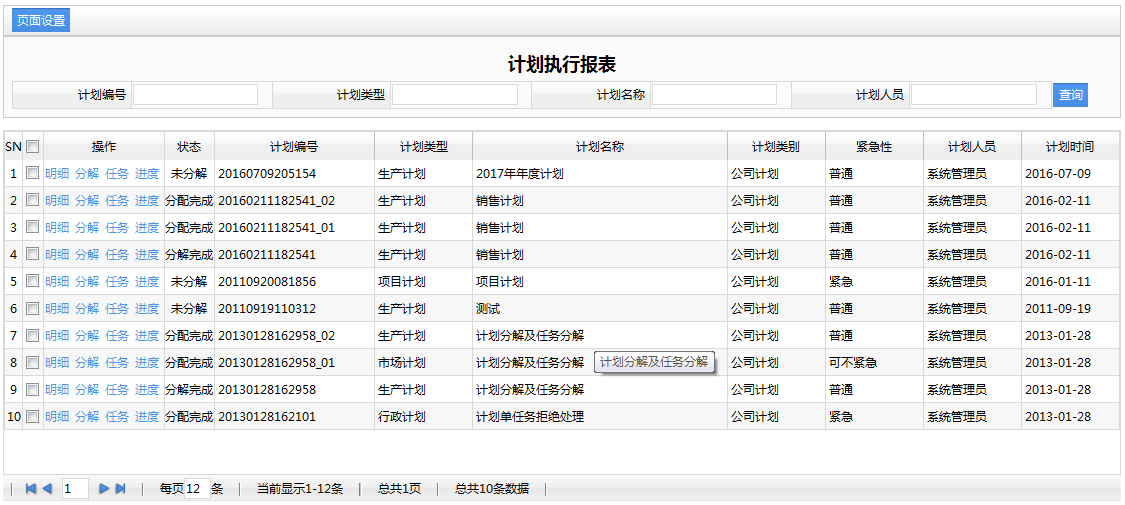This screenshot has height=505, width=1125.
Task: Open 任务 link for row 6
Action: [117, 309]
